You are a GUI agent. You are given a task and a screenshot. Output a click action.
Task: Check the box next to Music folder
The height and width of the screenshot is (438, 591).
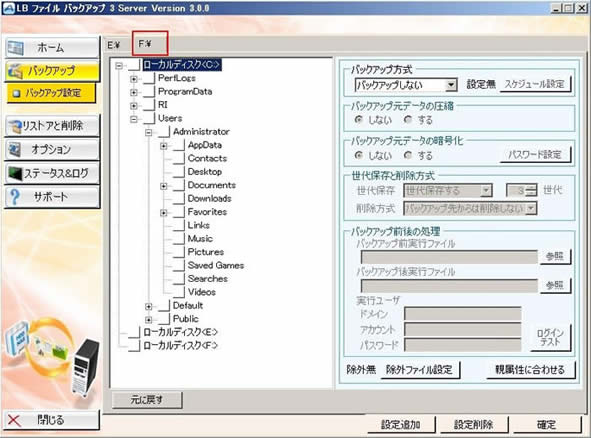pyautogui.click(x=179, y=239)
